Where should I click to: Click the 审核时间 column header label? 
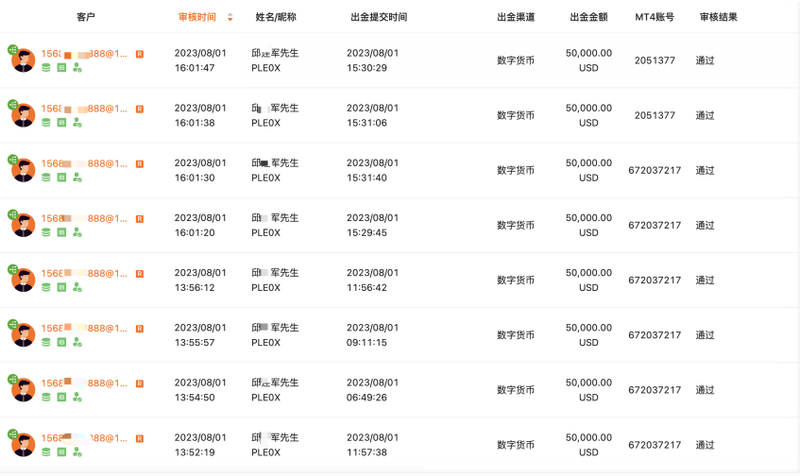click(x=197, y=17)
